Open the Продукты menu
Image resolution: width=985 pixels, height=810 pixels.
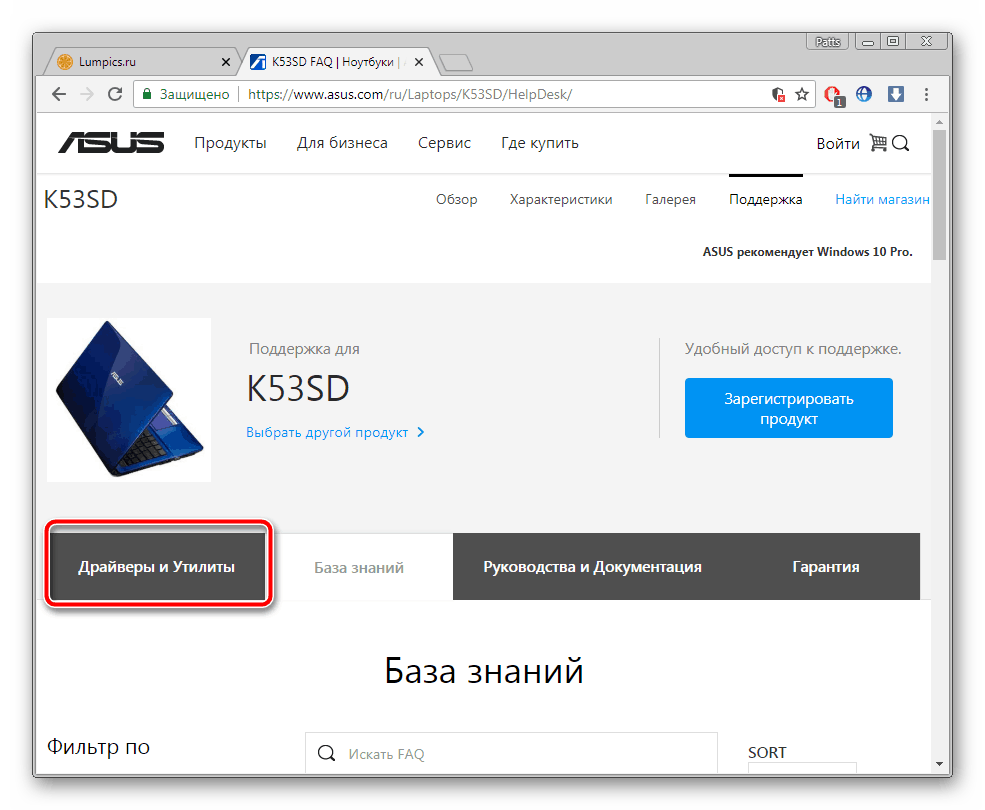click(x=230, y=143)
